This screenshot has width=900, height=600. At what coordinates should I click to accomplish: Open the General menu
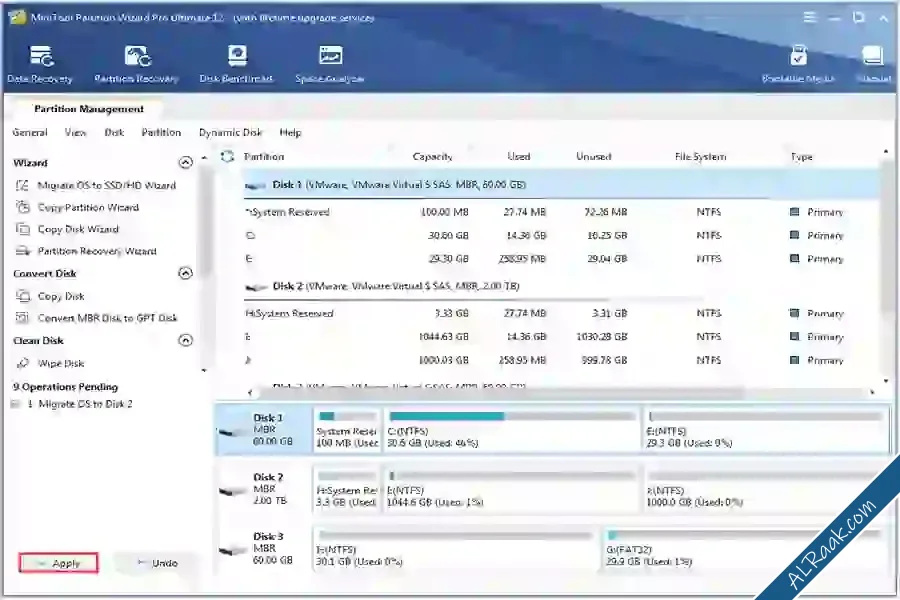pyautogui.click(x=30, y=132)
